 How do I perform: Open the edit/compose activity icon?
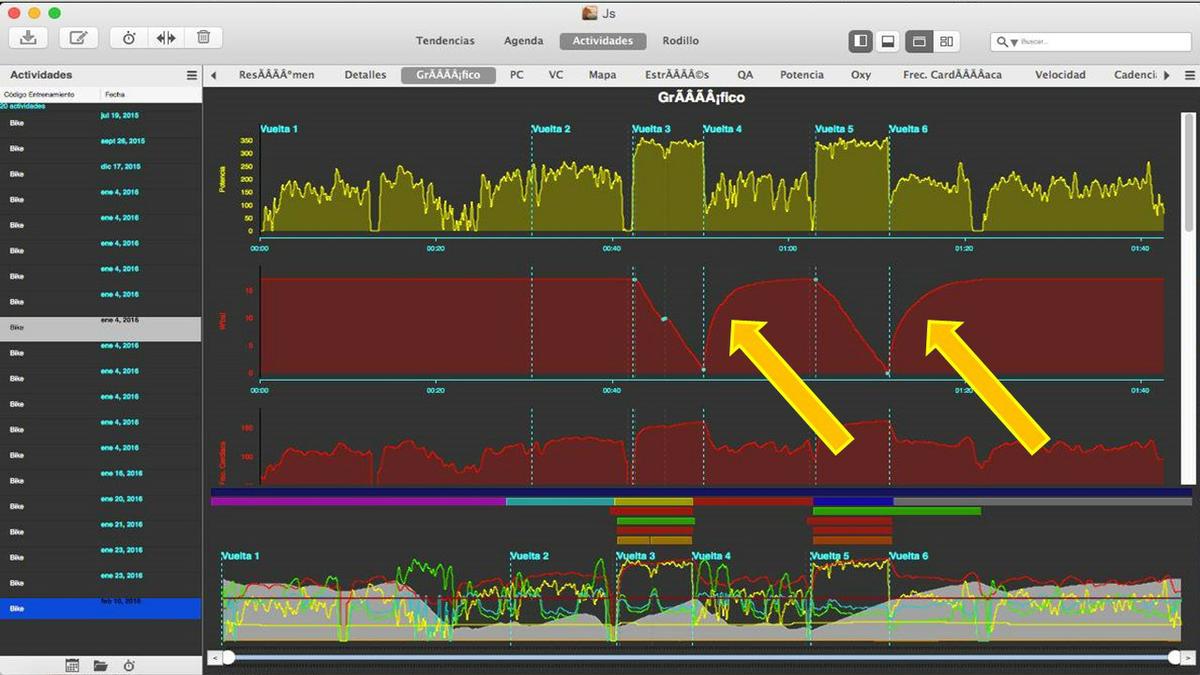pyautogui.click(x=78, y=38)
